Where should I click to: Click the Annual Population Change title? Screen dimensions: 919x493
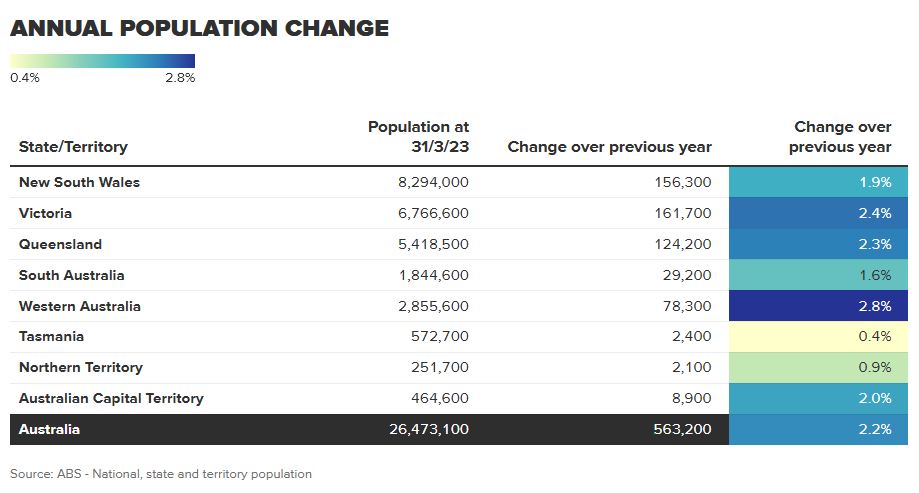tap(199, 28)
